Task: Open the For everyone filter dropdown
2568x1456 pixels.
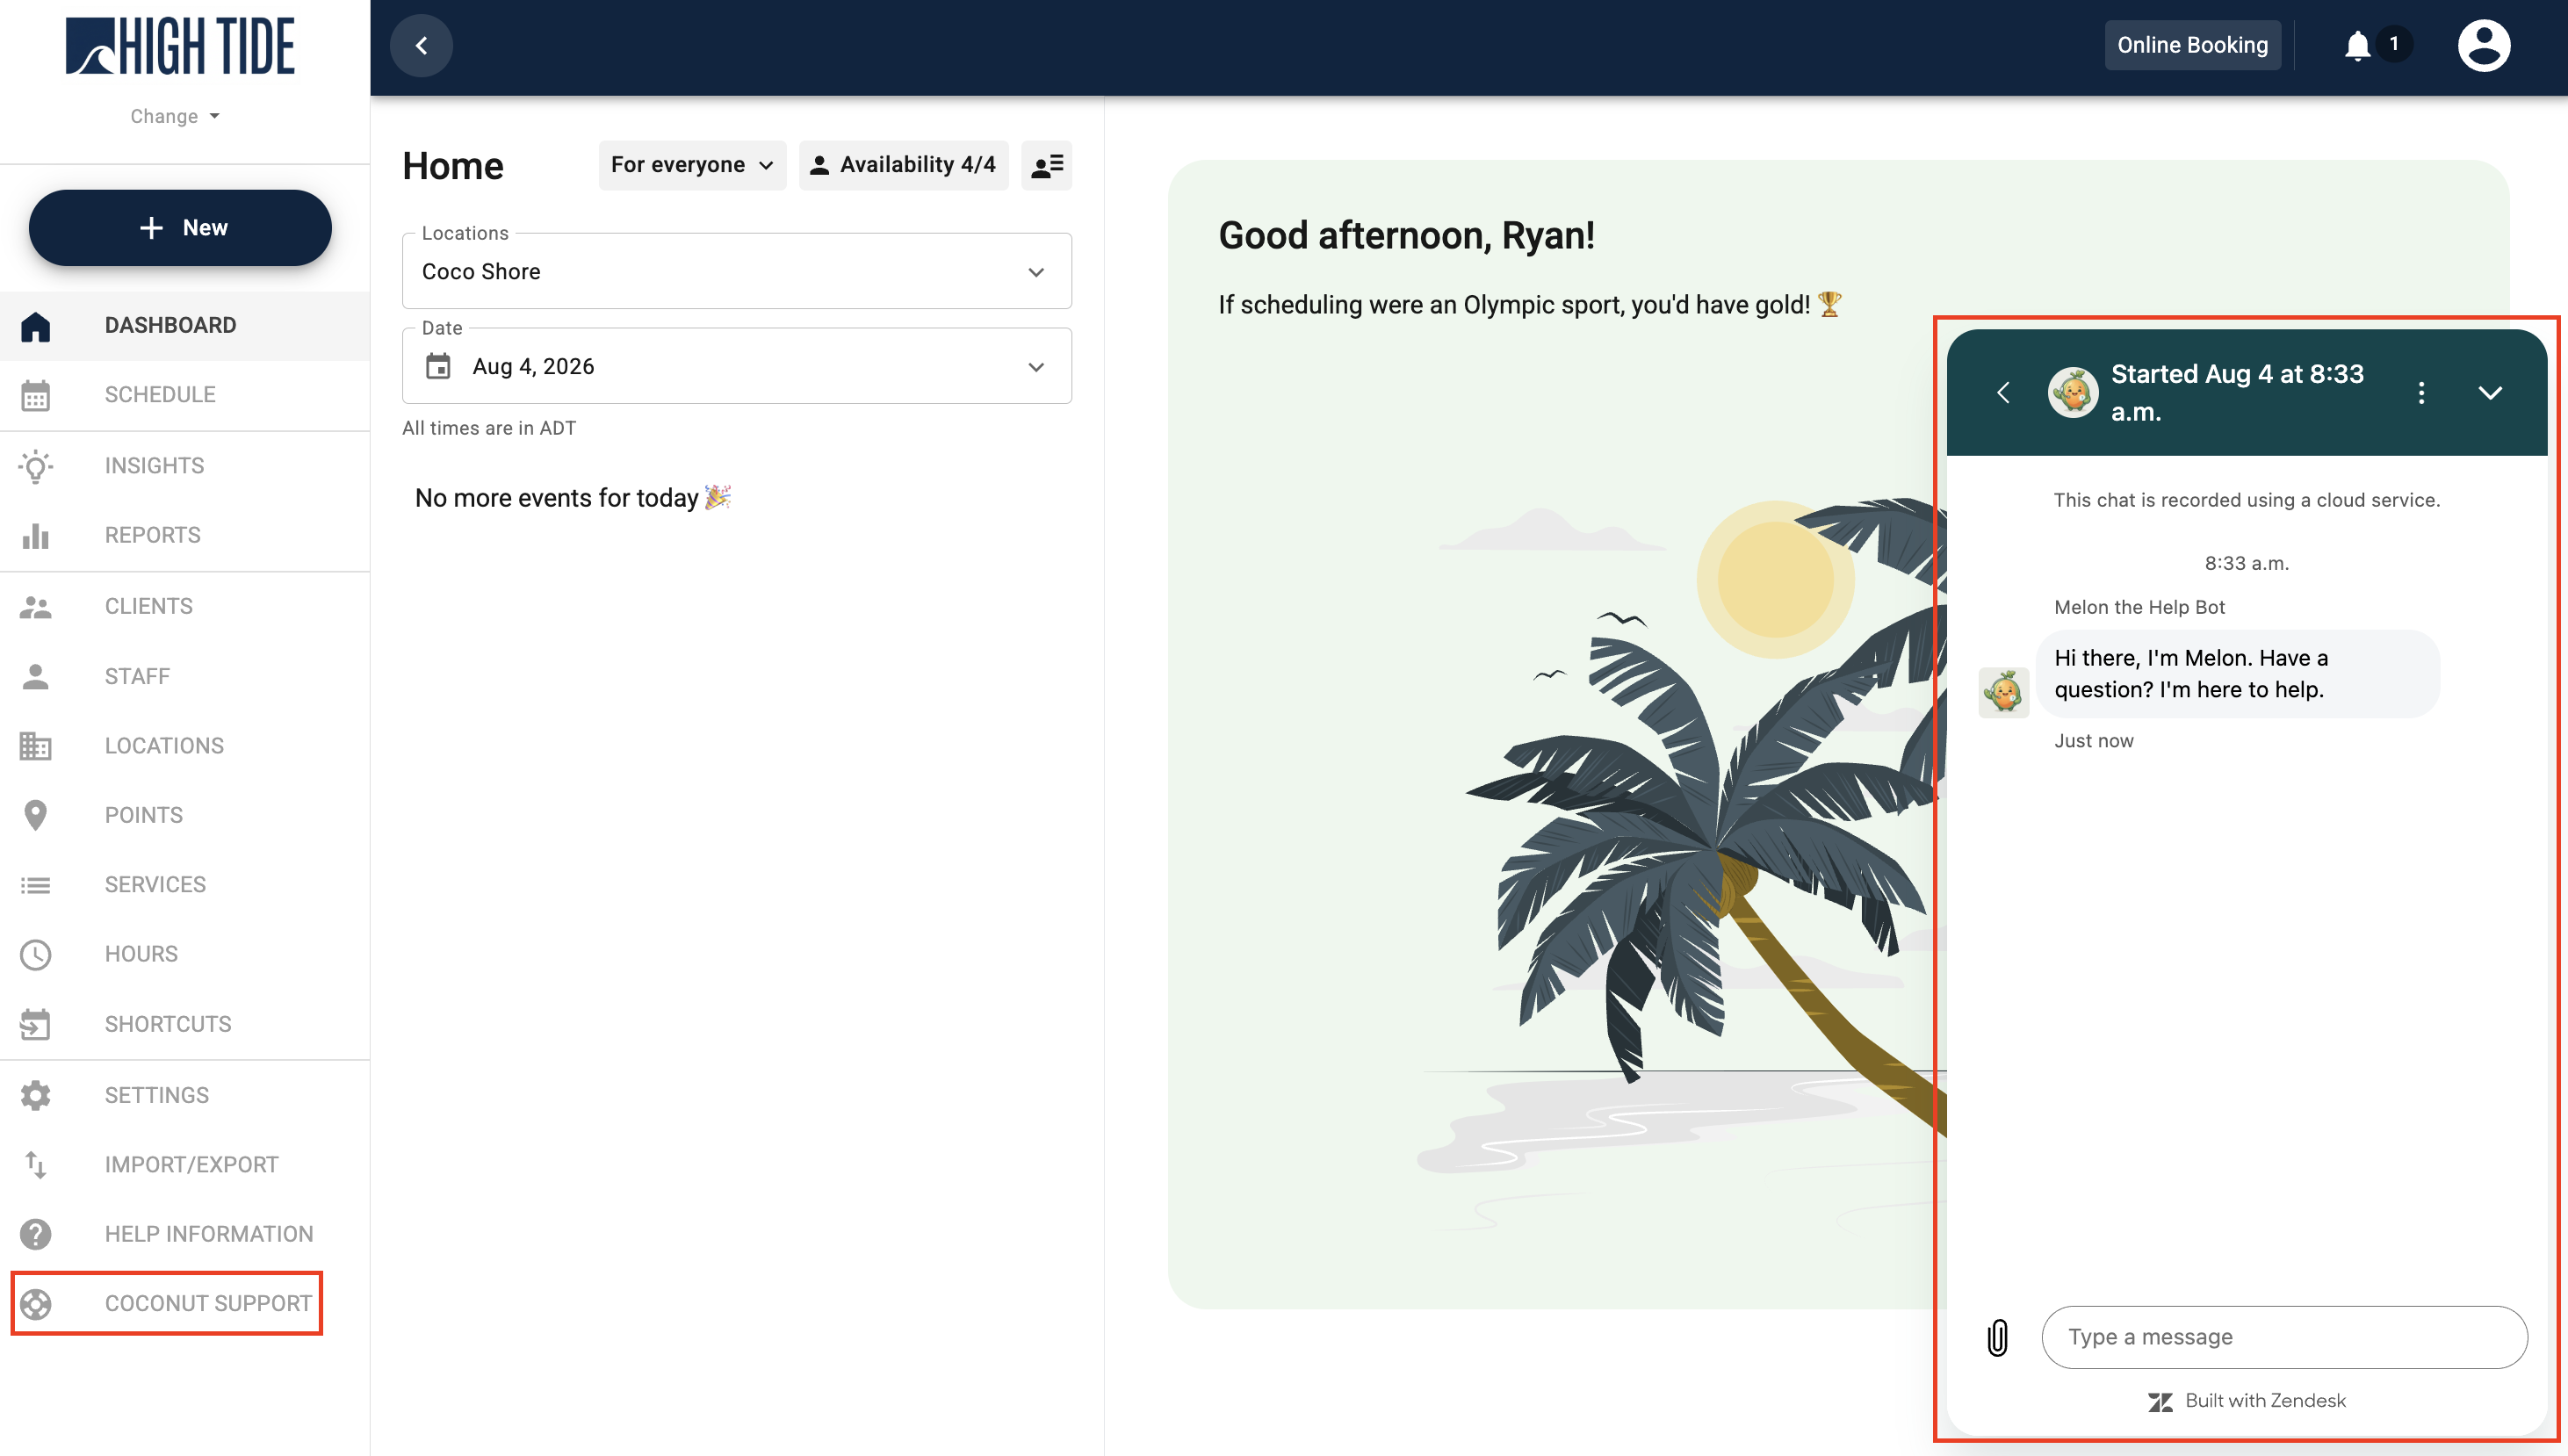Action: (692, 165)
